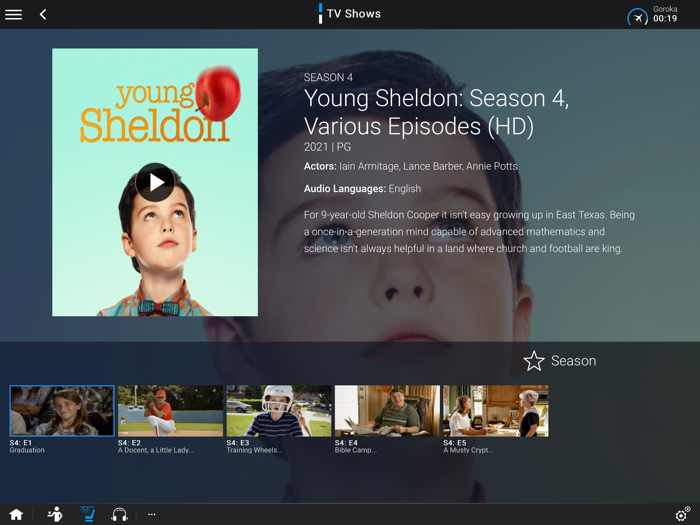Go back with the left arrow

point(43,15)
